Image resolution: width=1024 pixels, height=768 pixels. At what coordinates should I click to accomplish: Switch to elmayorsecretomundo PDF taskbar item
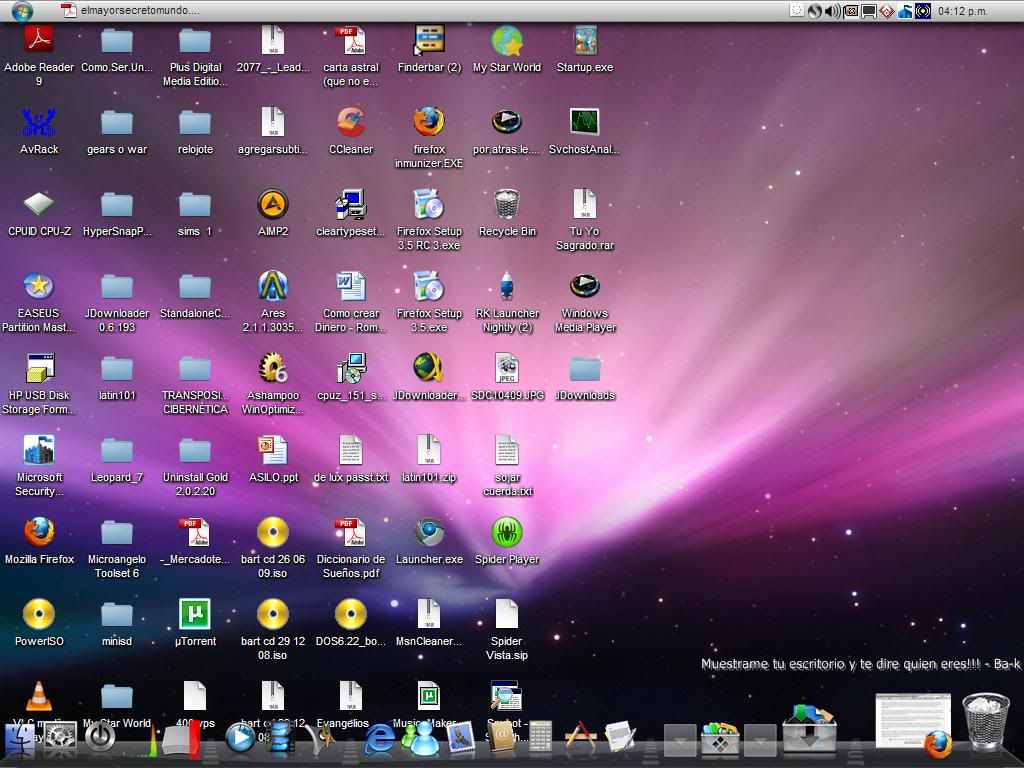pyautogui.click(x=131, y=10)
